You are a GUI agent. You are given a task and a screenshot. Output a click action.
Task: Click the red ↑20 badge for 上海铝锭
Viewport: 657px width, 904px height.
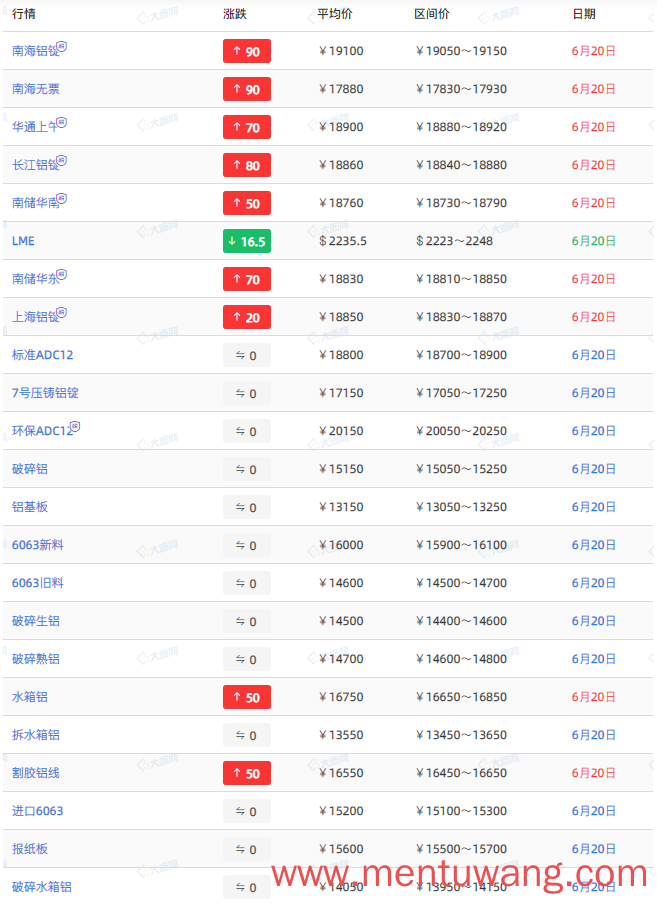[x=247, y=318]
